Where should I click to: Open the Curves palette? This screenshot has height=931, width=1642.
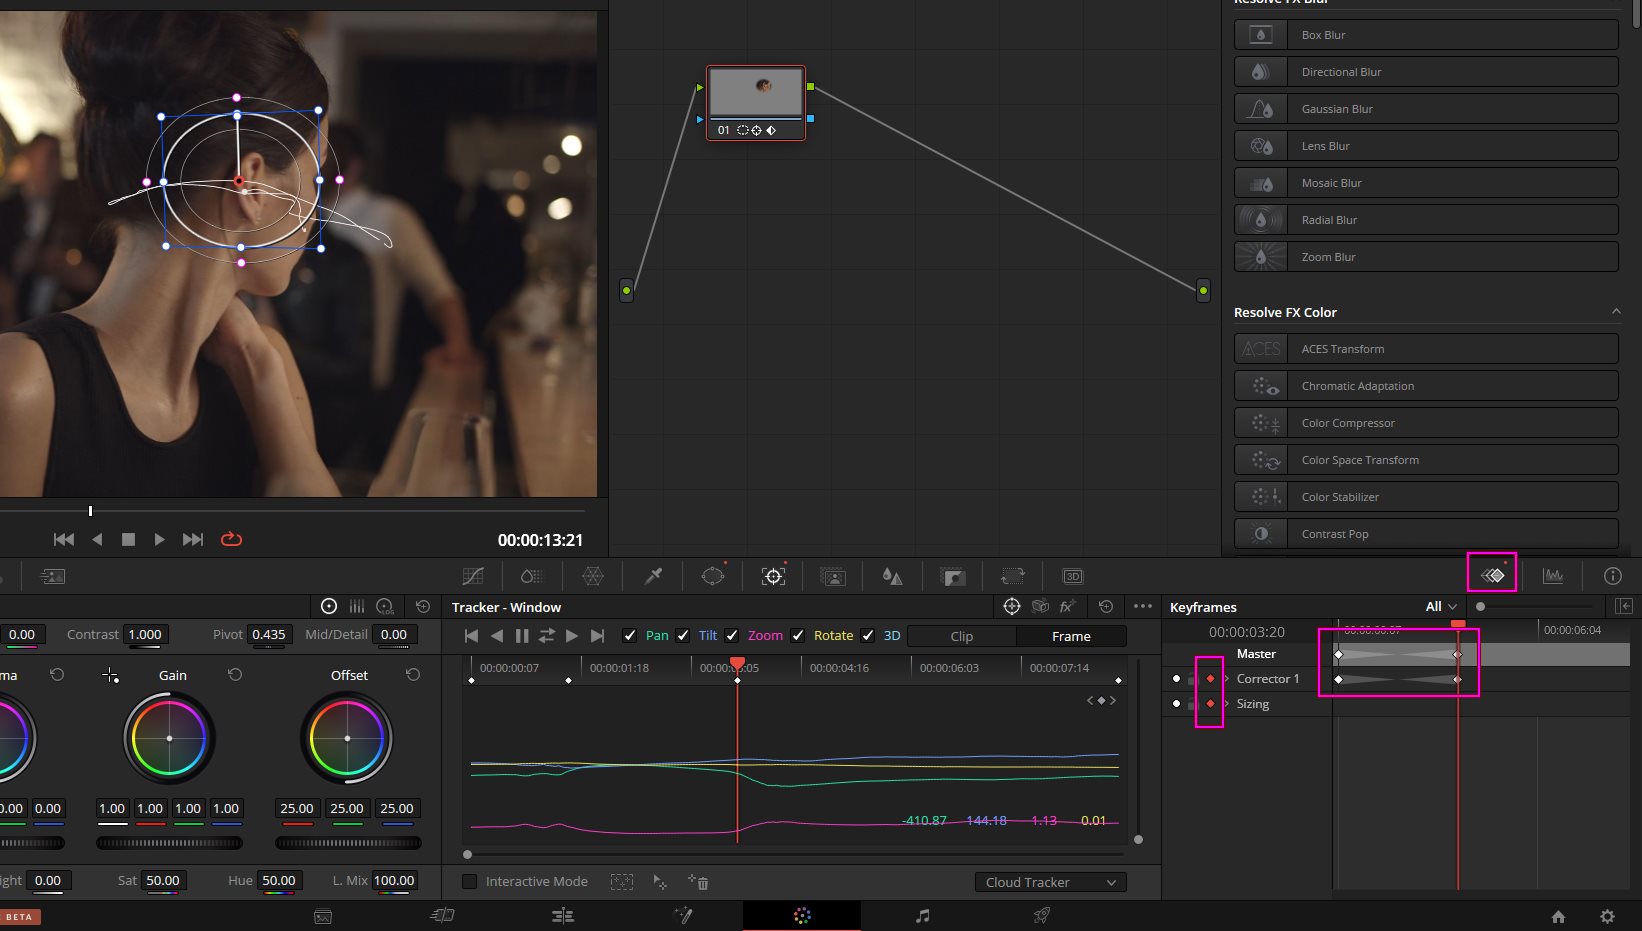(x=473, y=576)
